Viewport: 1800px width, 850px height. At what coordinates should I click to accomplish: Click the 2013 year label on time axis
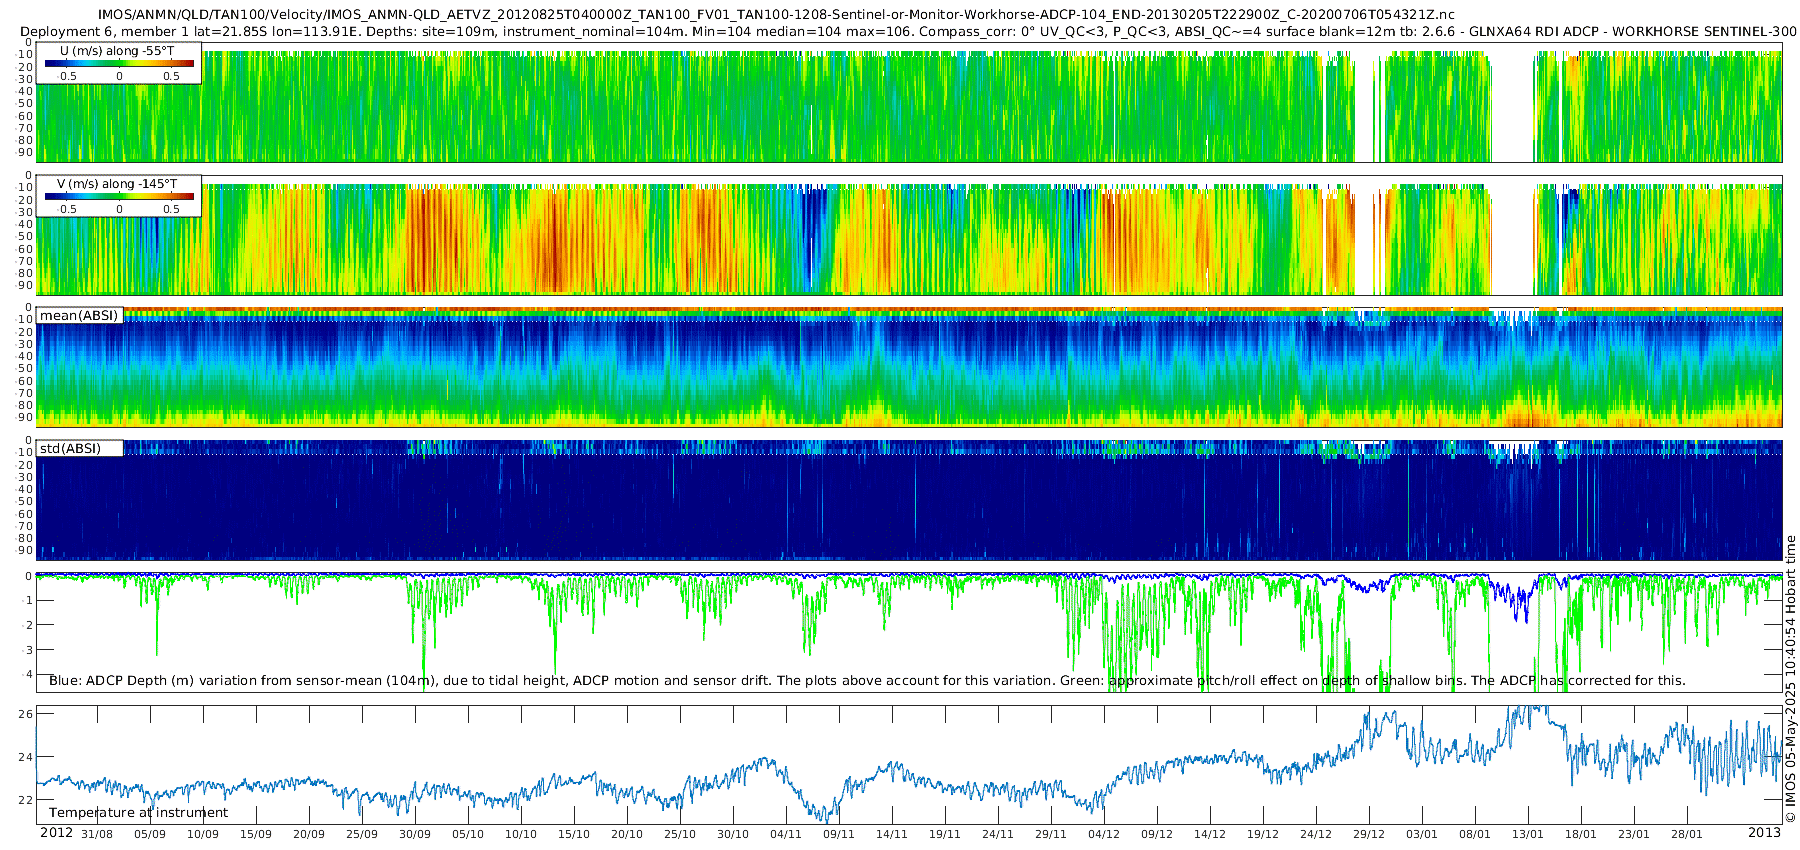tap(1764, 833)
